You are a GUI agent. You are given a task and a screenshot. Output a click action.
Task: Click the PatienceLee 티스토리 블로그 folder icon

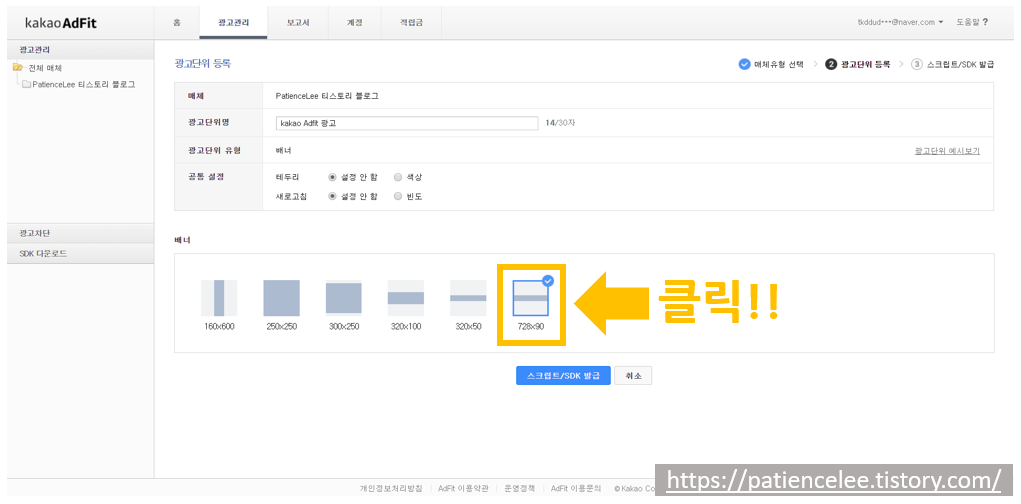click(26, 84)
